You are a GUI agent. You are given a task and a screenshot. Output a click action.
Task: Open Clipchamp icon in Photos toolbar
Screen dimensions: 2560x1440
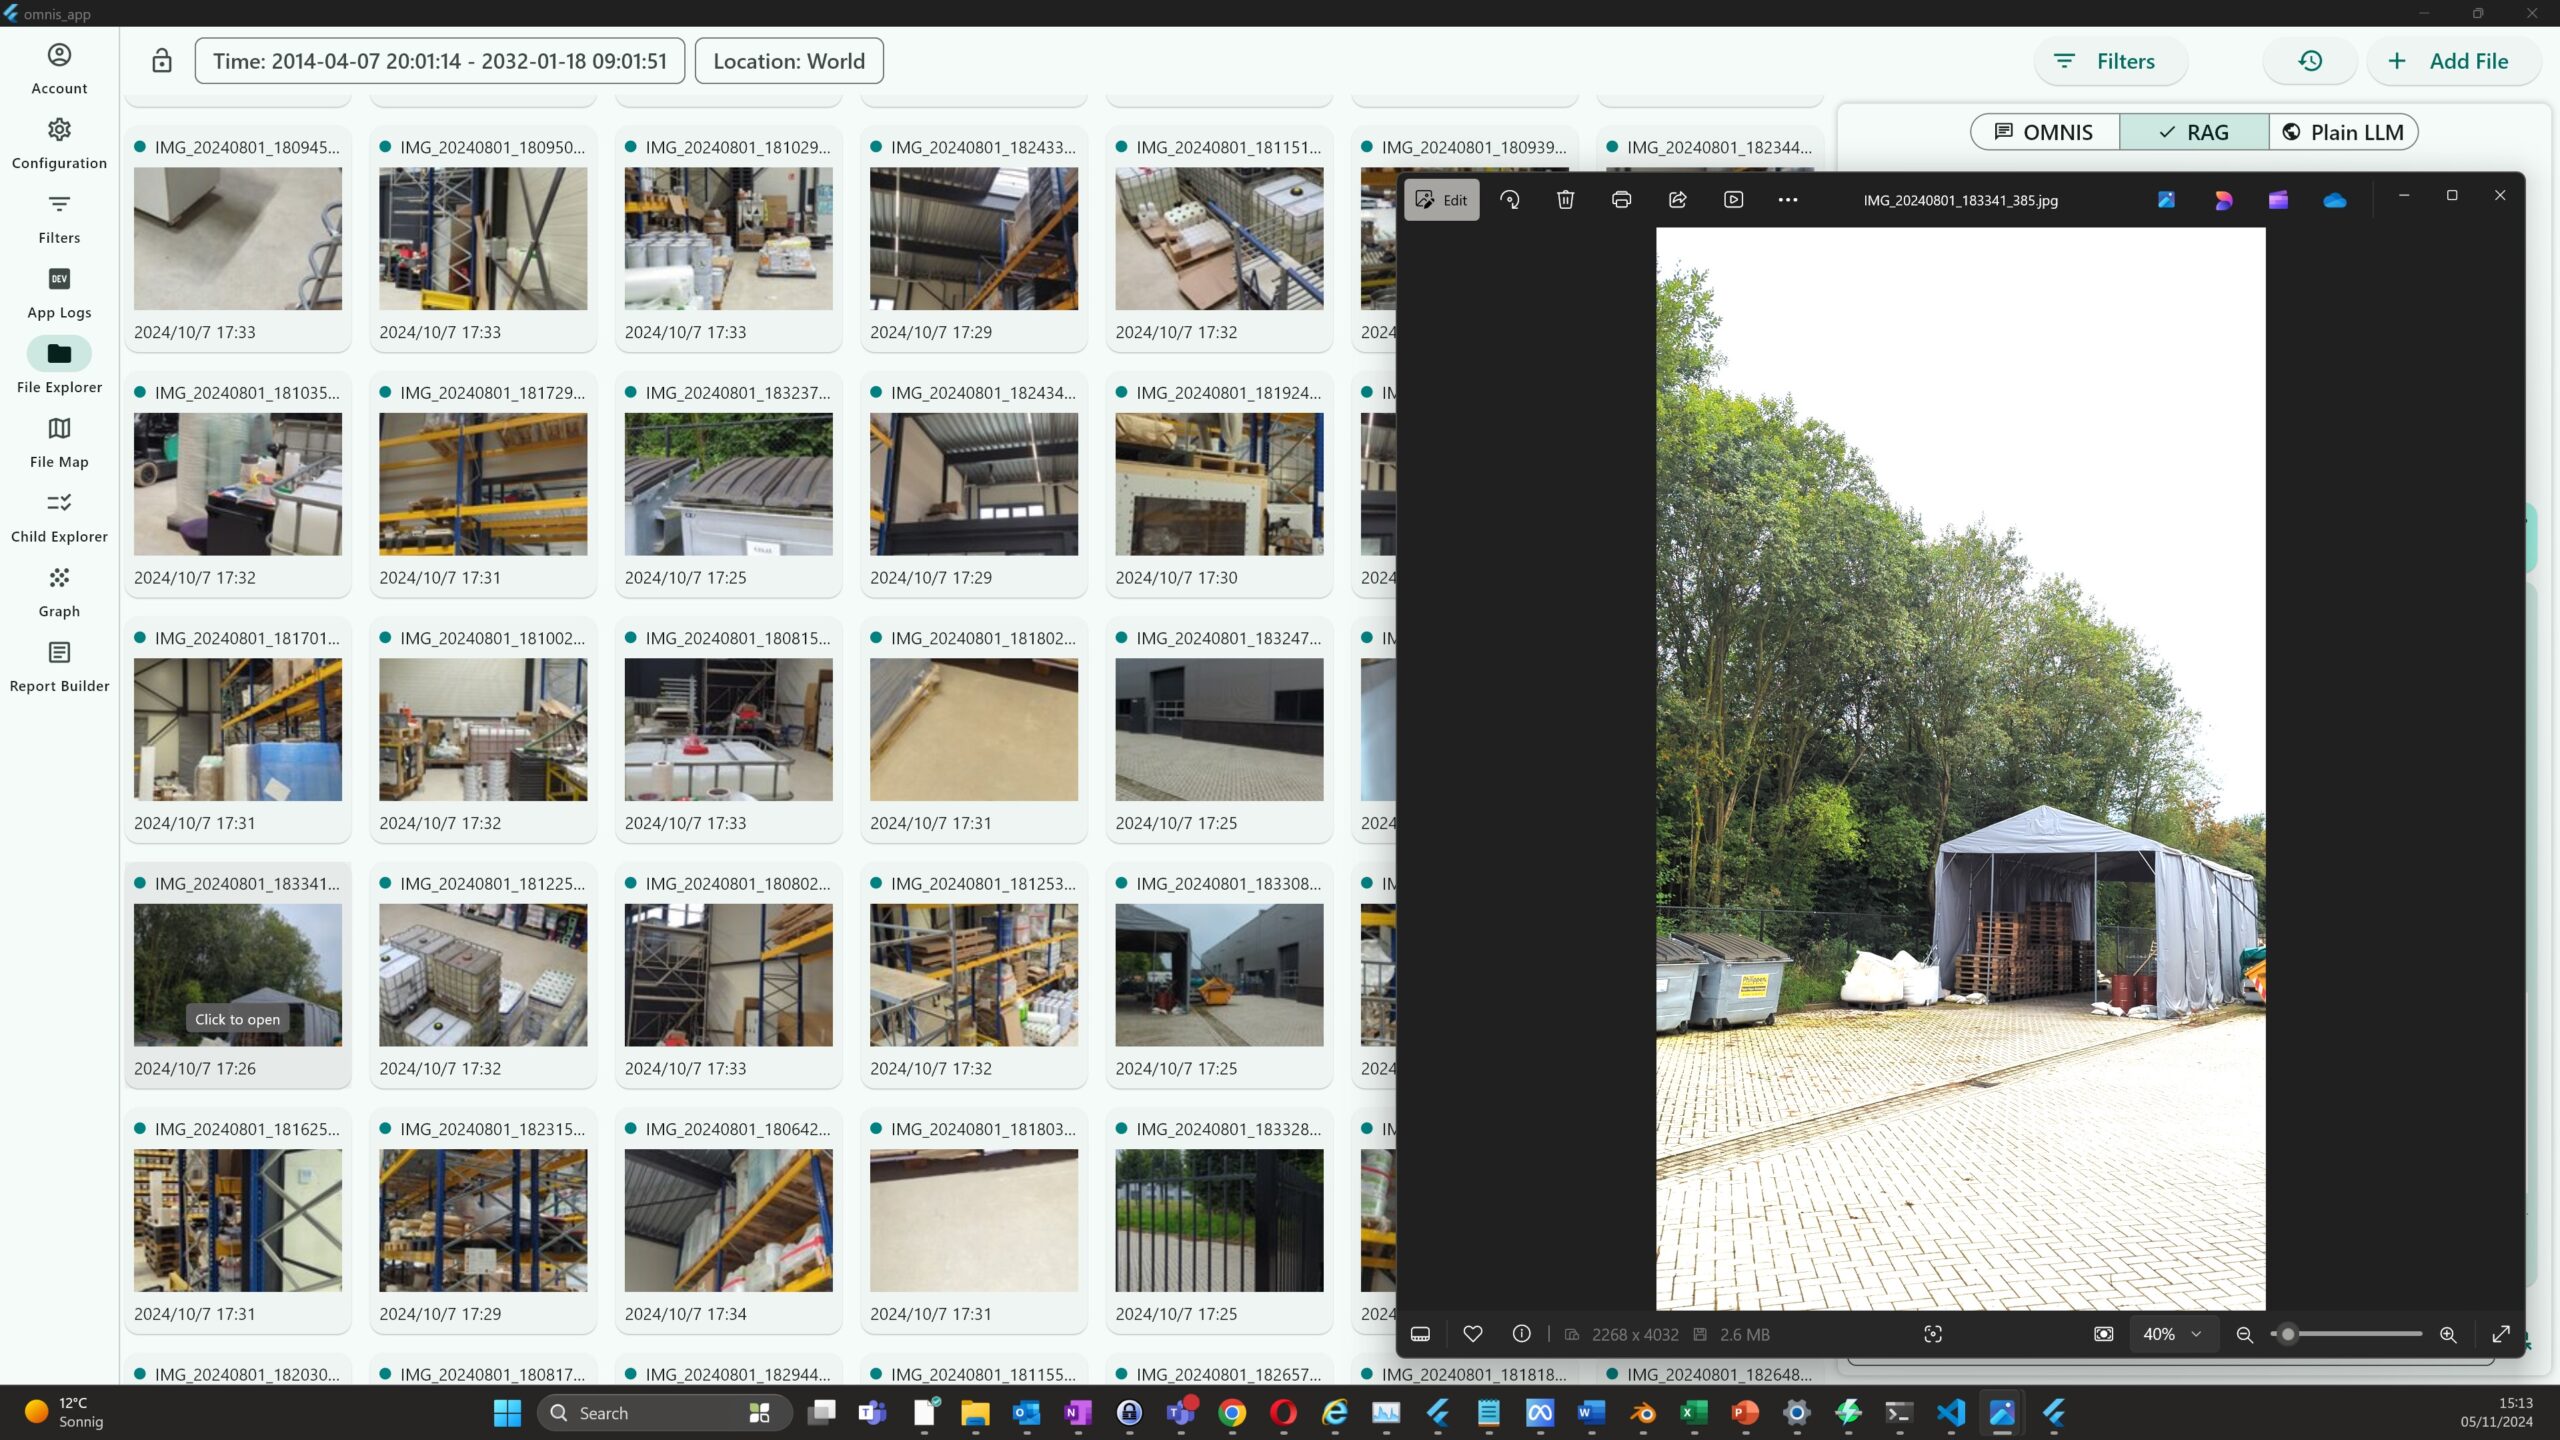pyautogui.click(x=2279, y=200)
